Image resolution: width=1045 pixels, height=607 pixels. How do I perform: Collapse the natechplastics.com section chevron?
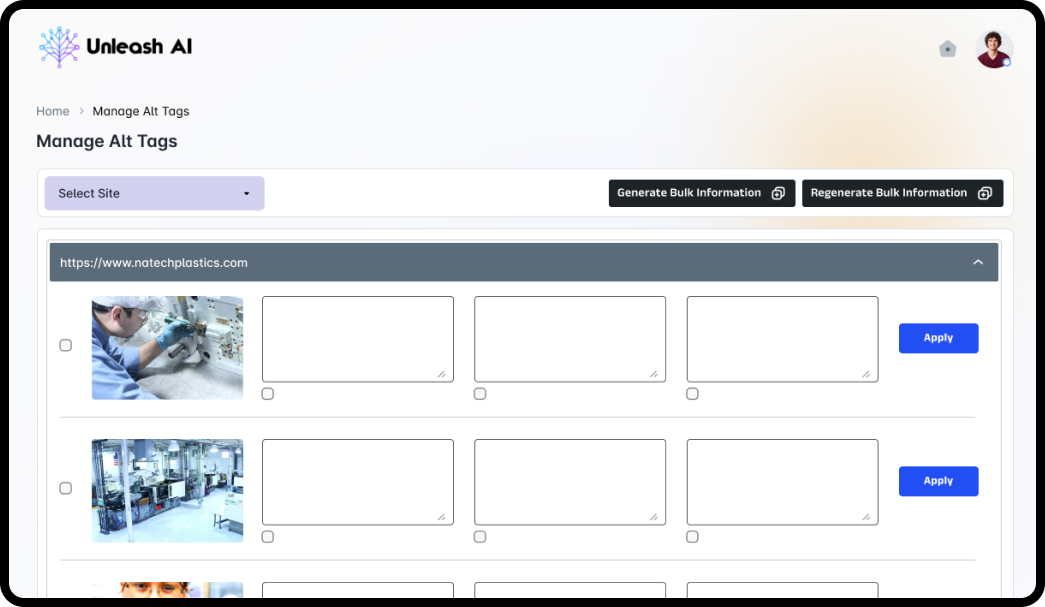pyautogui.click(x=978, y=263)
